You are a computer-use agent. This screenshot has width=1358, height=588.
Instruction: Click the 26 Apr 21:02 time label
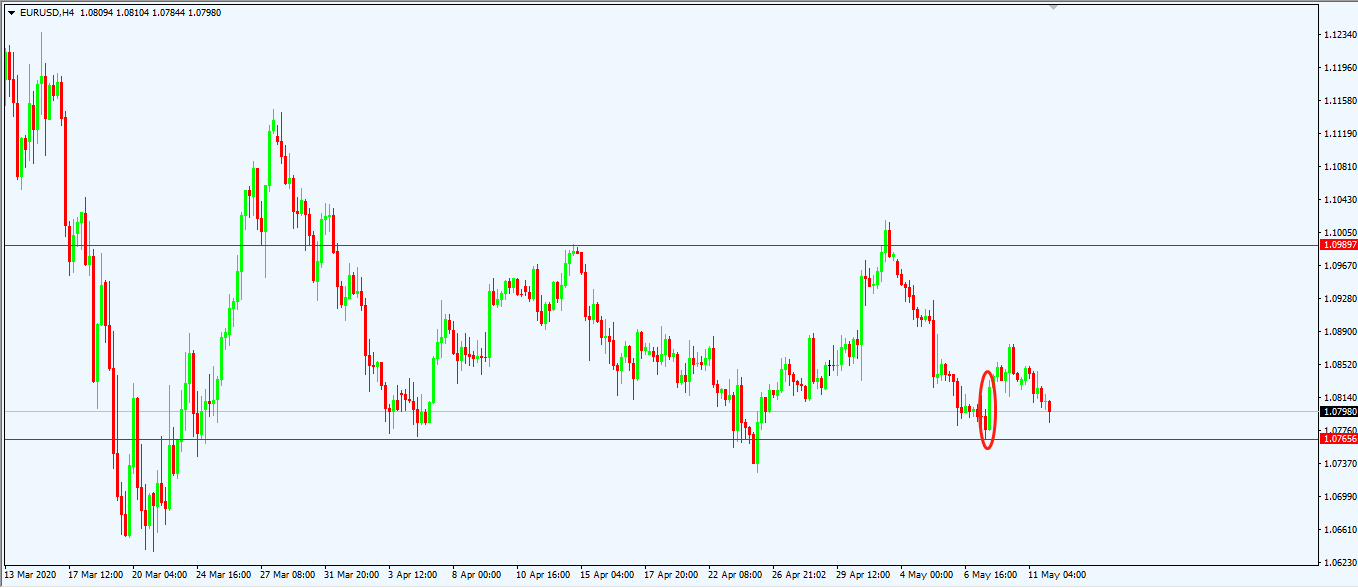point(799,575)
